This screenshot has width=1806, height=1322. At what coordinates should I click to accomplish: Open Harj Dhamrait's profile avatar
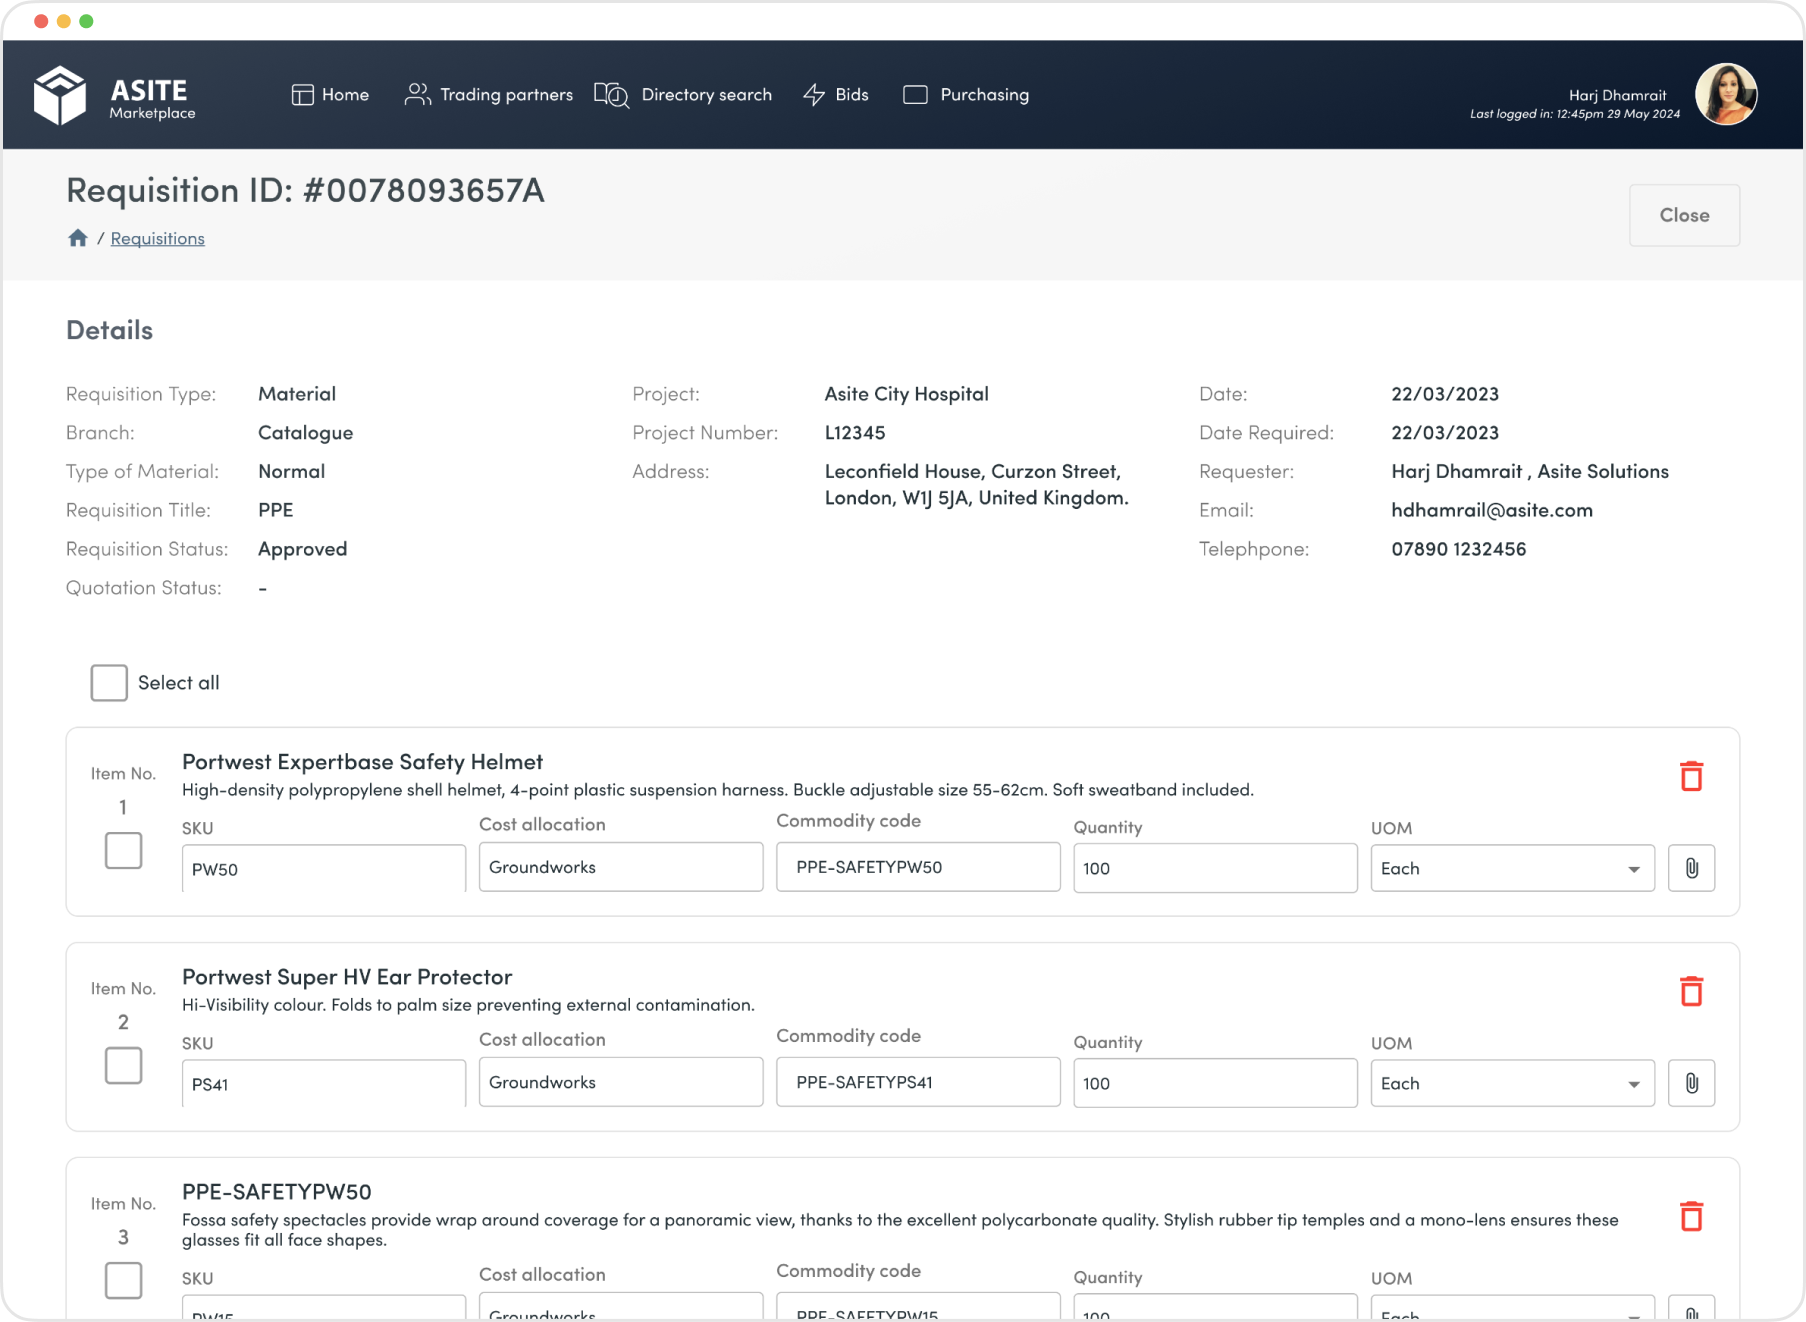point(1727,94)
